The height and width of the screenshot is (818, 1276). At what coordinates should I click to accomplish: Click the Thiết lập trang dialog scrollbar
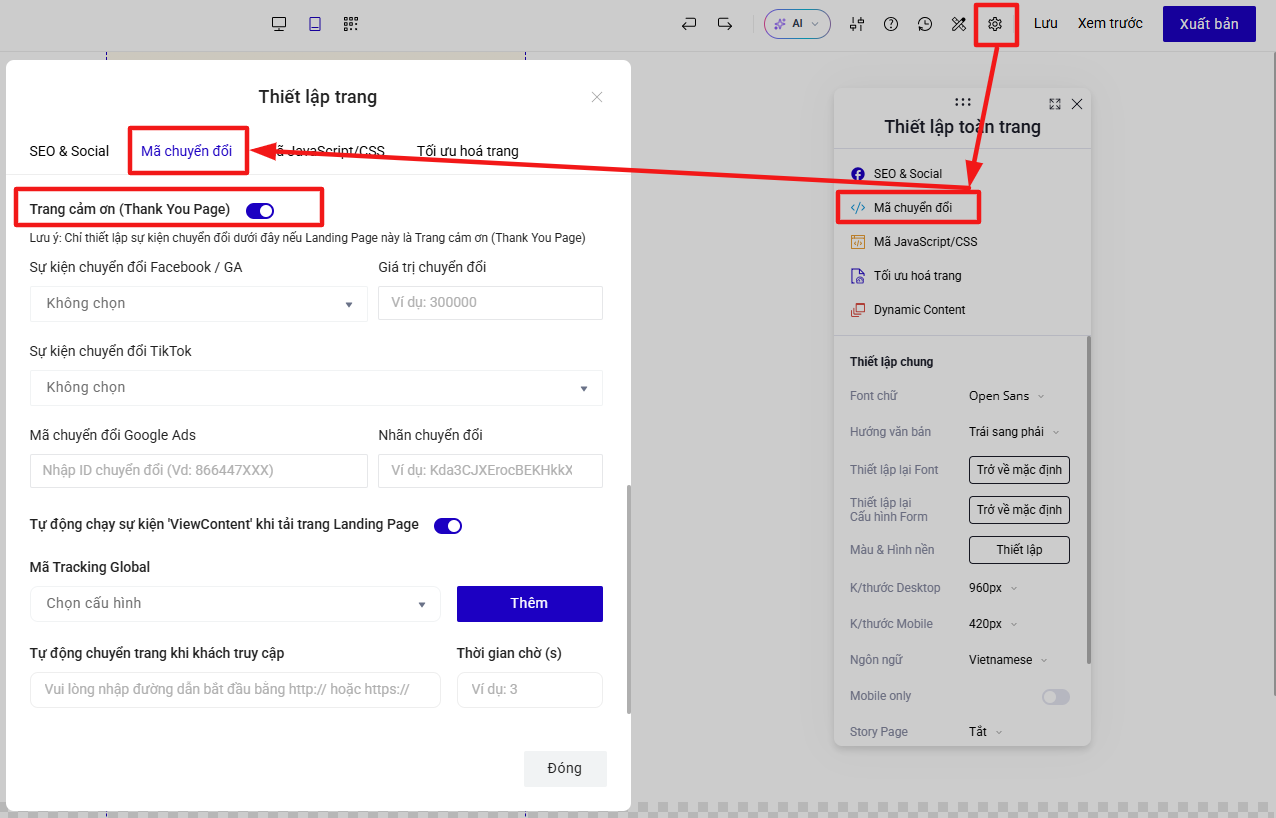pos(629,599)
